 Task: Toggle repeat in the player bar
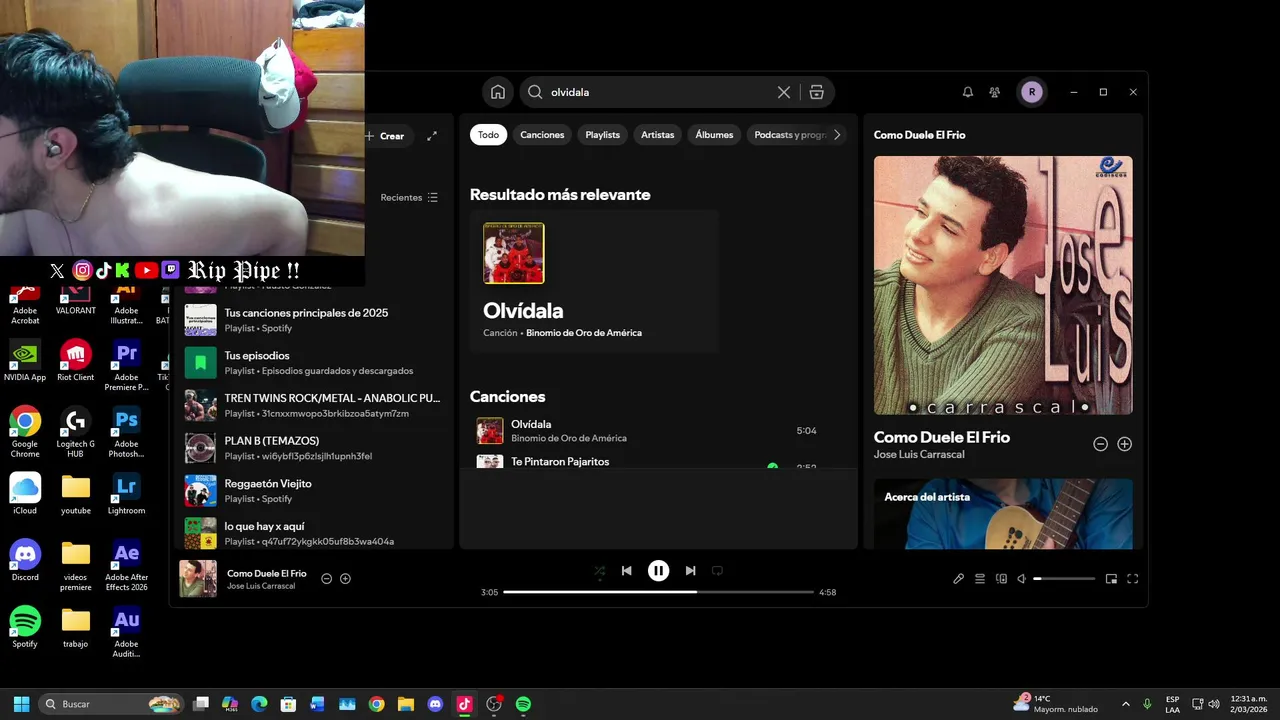click(x=717, y=571)
